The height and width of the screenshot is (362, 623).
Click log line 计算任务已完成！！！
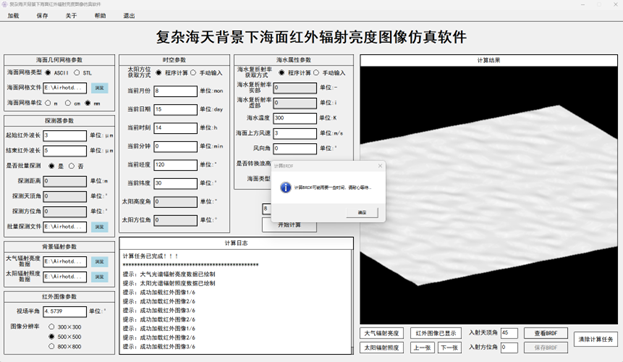[x=151, y=256]
